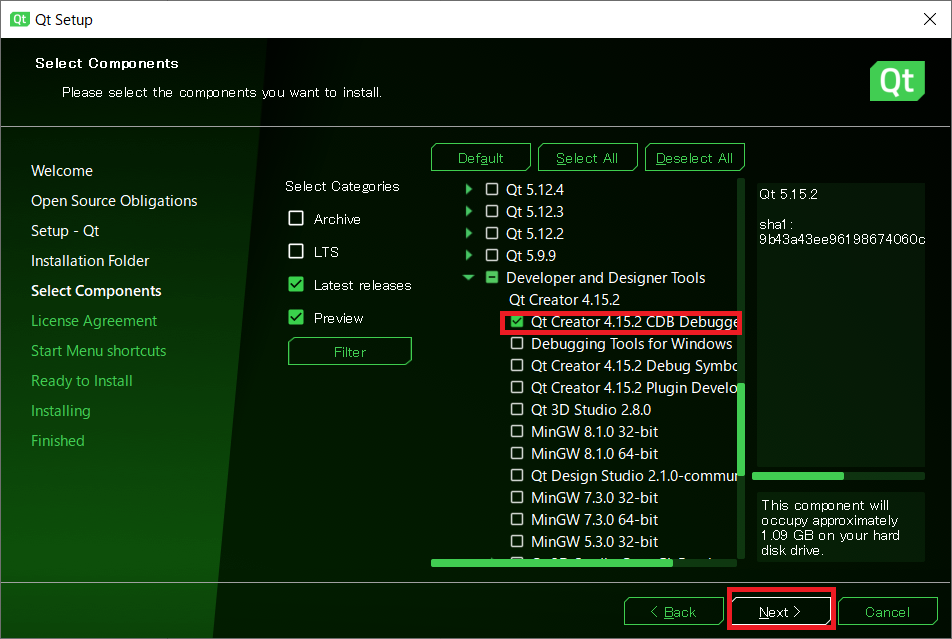952x639 pixels.
Task: Check MinGW 7.3.0 64-bit
Action: [x=517, y=519]
